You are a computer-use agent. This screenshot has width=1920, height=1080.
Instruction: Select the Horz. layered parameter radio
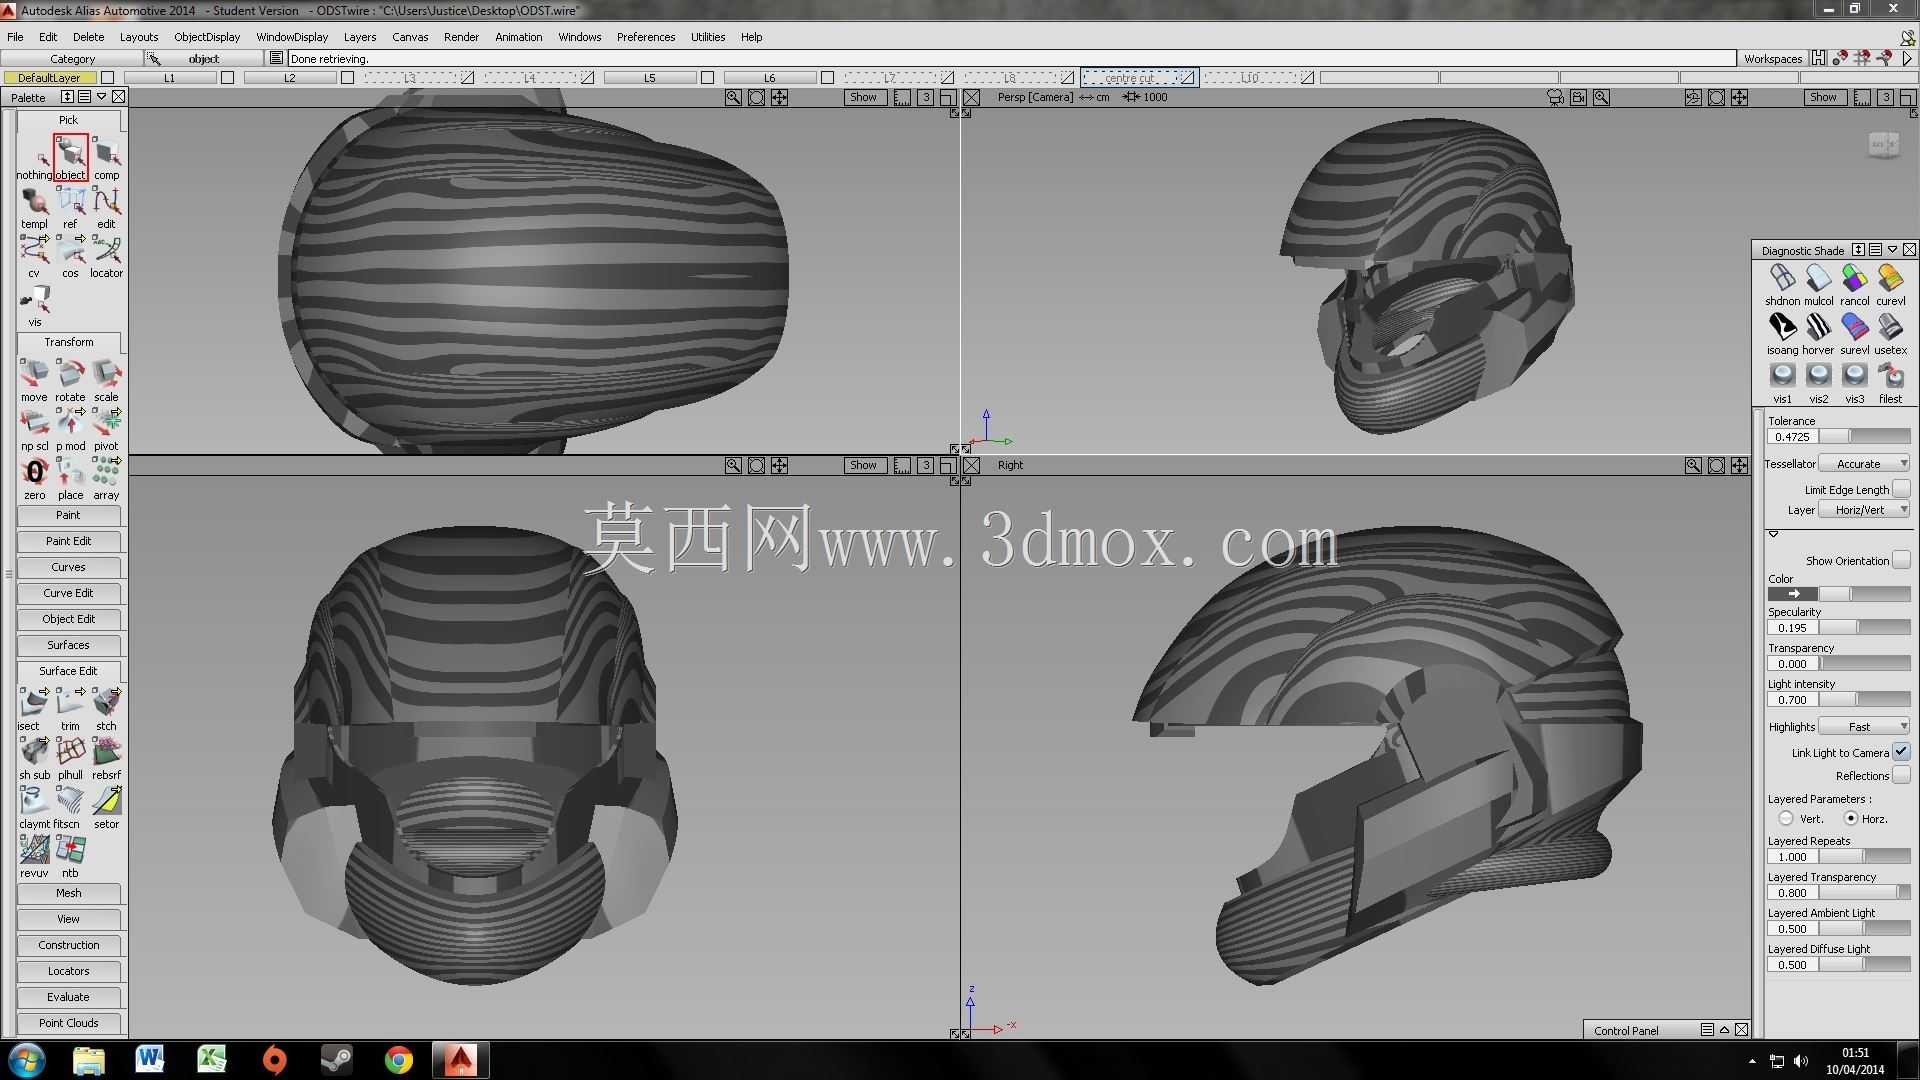1851,818
